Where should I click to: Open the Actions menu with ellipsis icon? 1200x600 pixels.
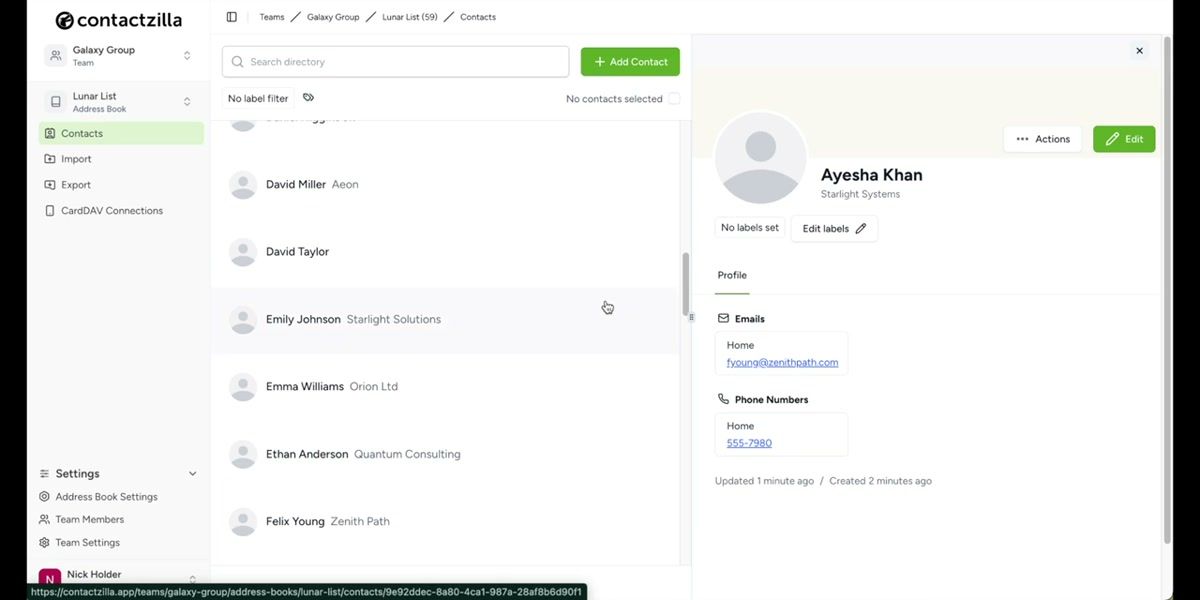(x=1023, y=138)
